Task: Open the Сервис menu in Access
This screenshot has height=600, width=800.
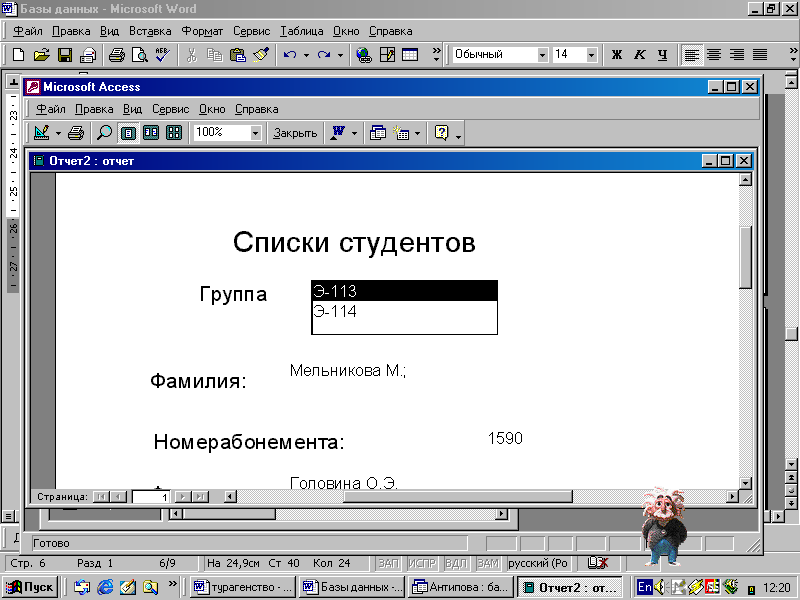Action: [x=170, y=109]
